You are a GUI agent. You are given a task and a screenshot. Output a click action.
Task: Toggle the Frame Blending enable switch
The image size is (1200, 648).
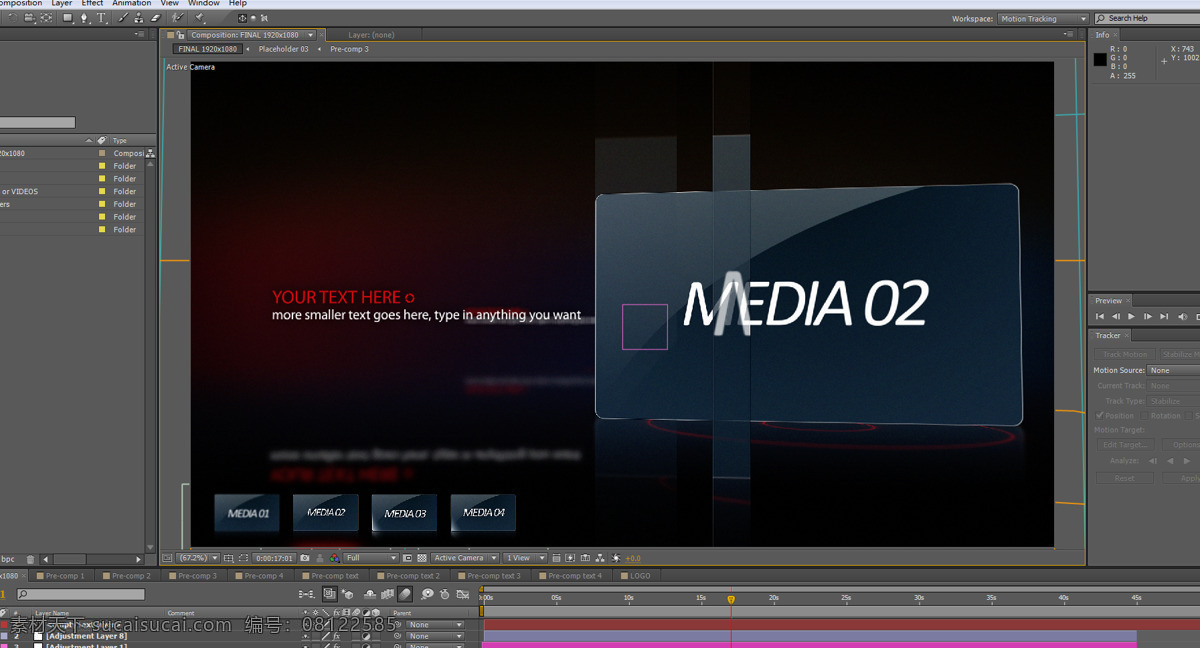(387, 594)
